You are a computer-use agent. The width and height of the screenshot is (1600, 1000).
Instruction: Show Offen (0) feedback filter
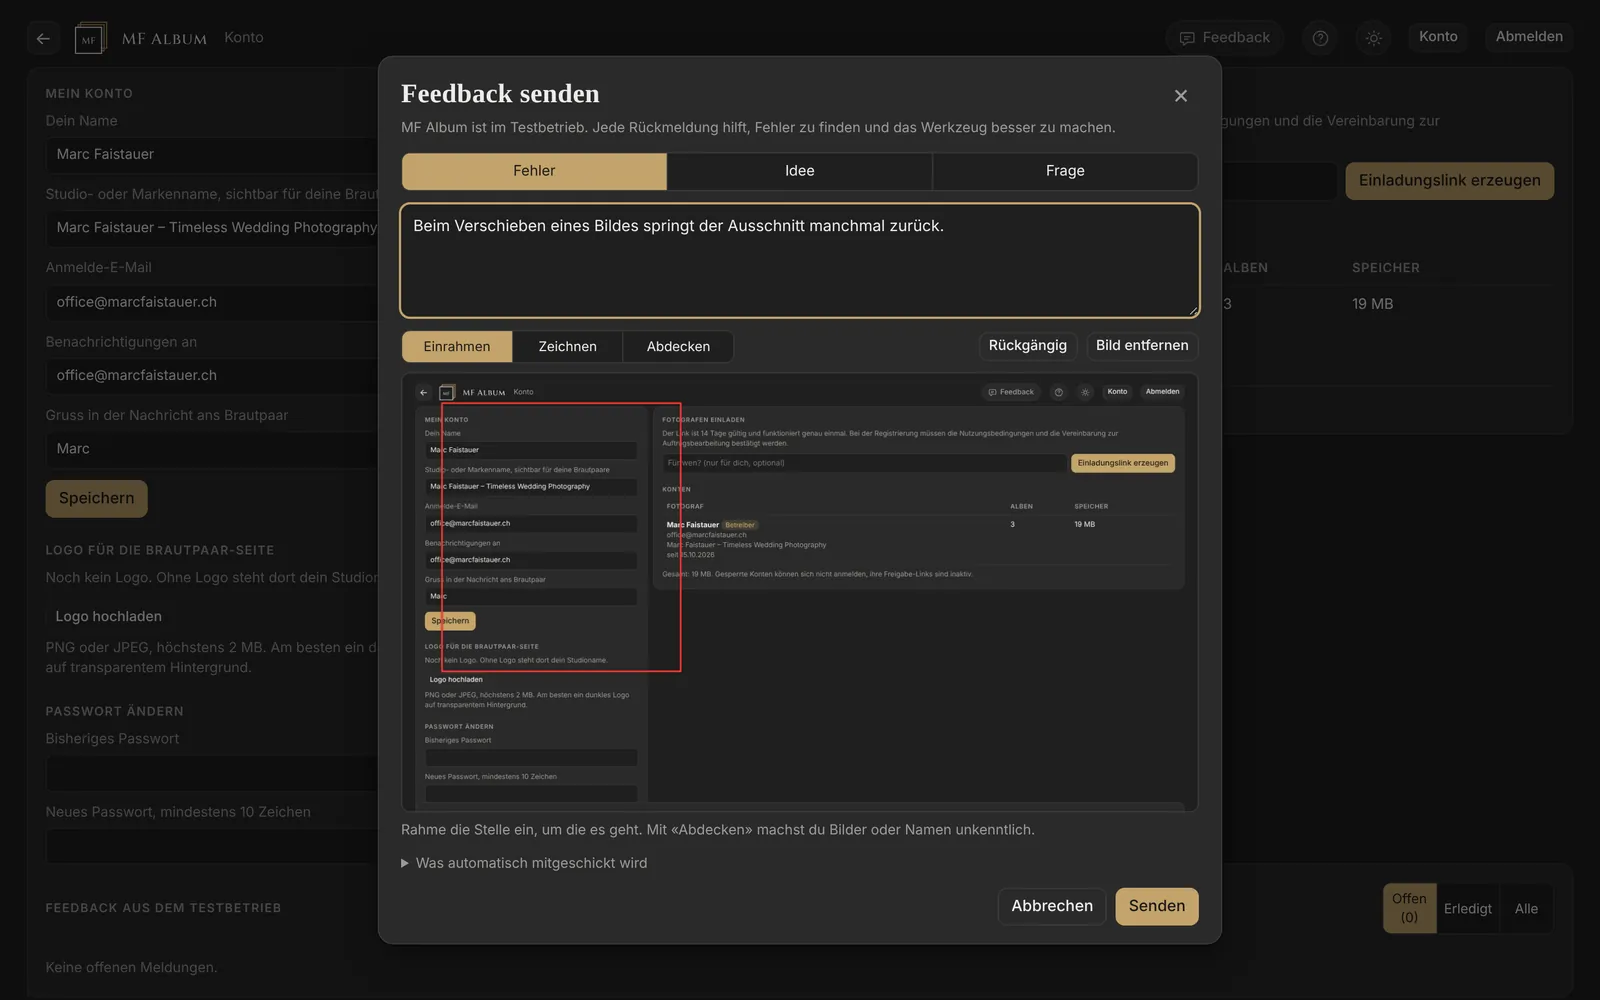1409,908
